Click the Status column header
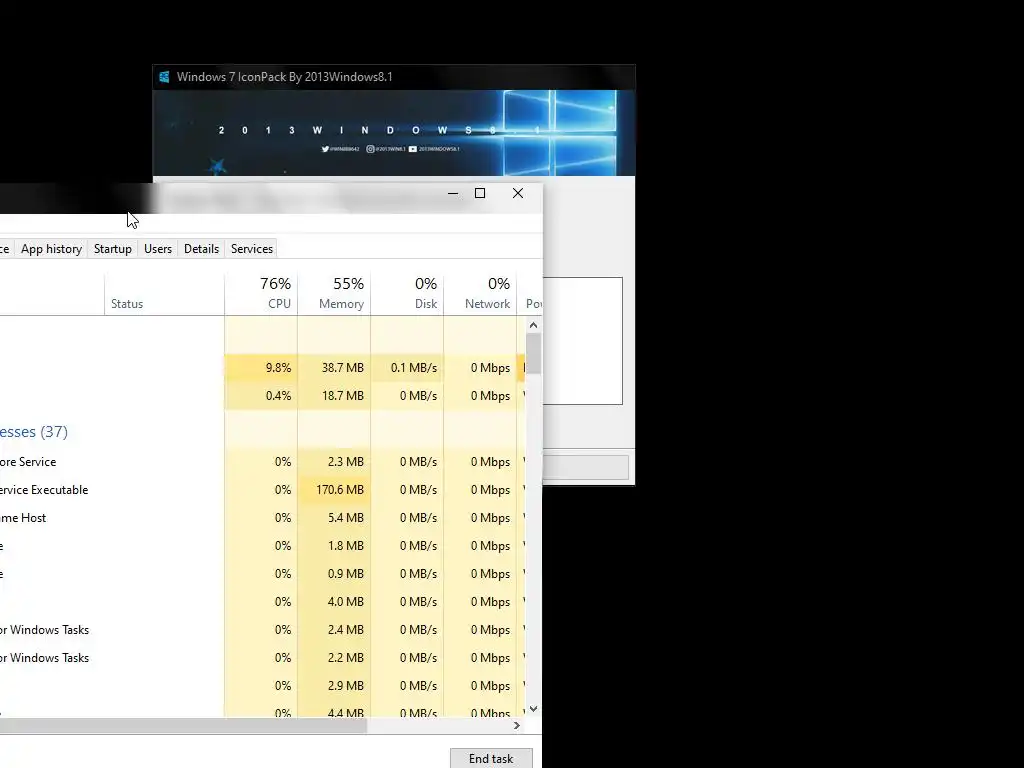The width and height of the screenshot is (1024, 768). click(x=164, y=293)
